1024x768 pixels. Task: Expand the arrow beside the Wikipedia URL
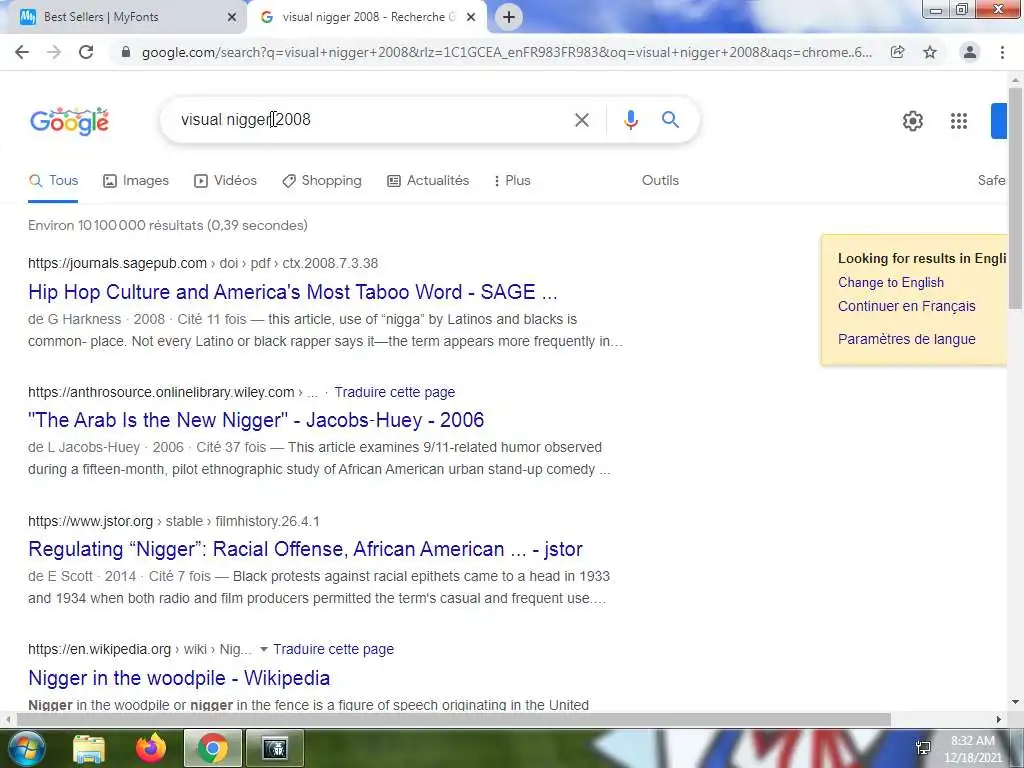(x=263, y=650)
